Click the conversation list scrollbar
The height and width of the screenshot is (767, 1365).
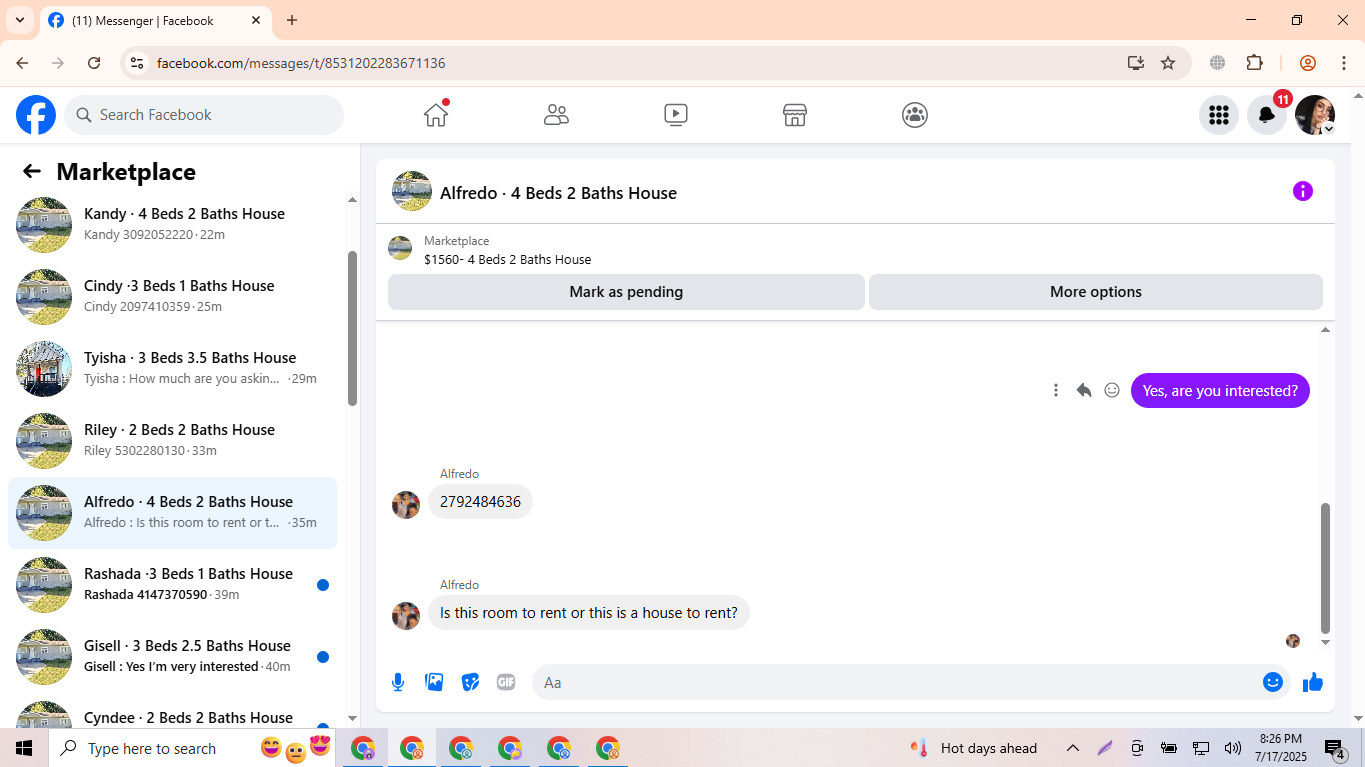(352, 328)
